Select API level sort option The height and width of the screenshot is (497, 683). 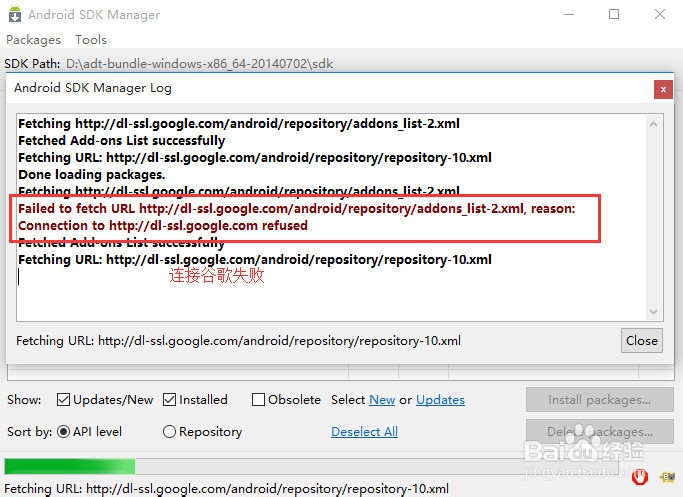tap(64, 432)
